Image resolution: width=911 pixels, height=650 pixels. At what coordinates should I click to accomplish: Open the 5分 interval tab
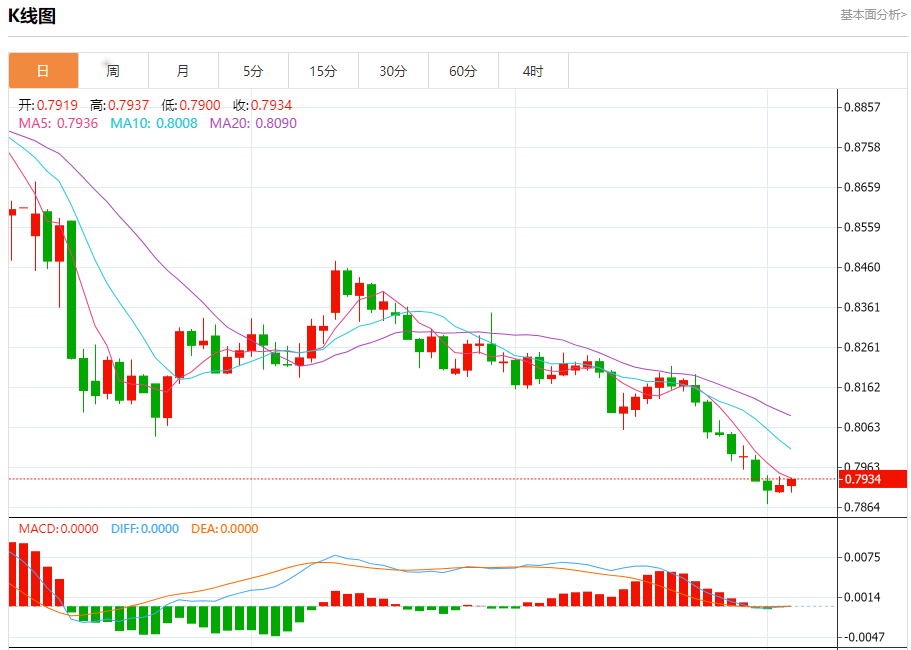point(253,71)
